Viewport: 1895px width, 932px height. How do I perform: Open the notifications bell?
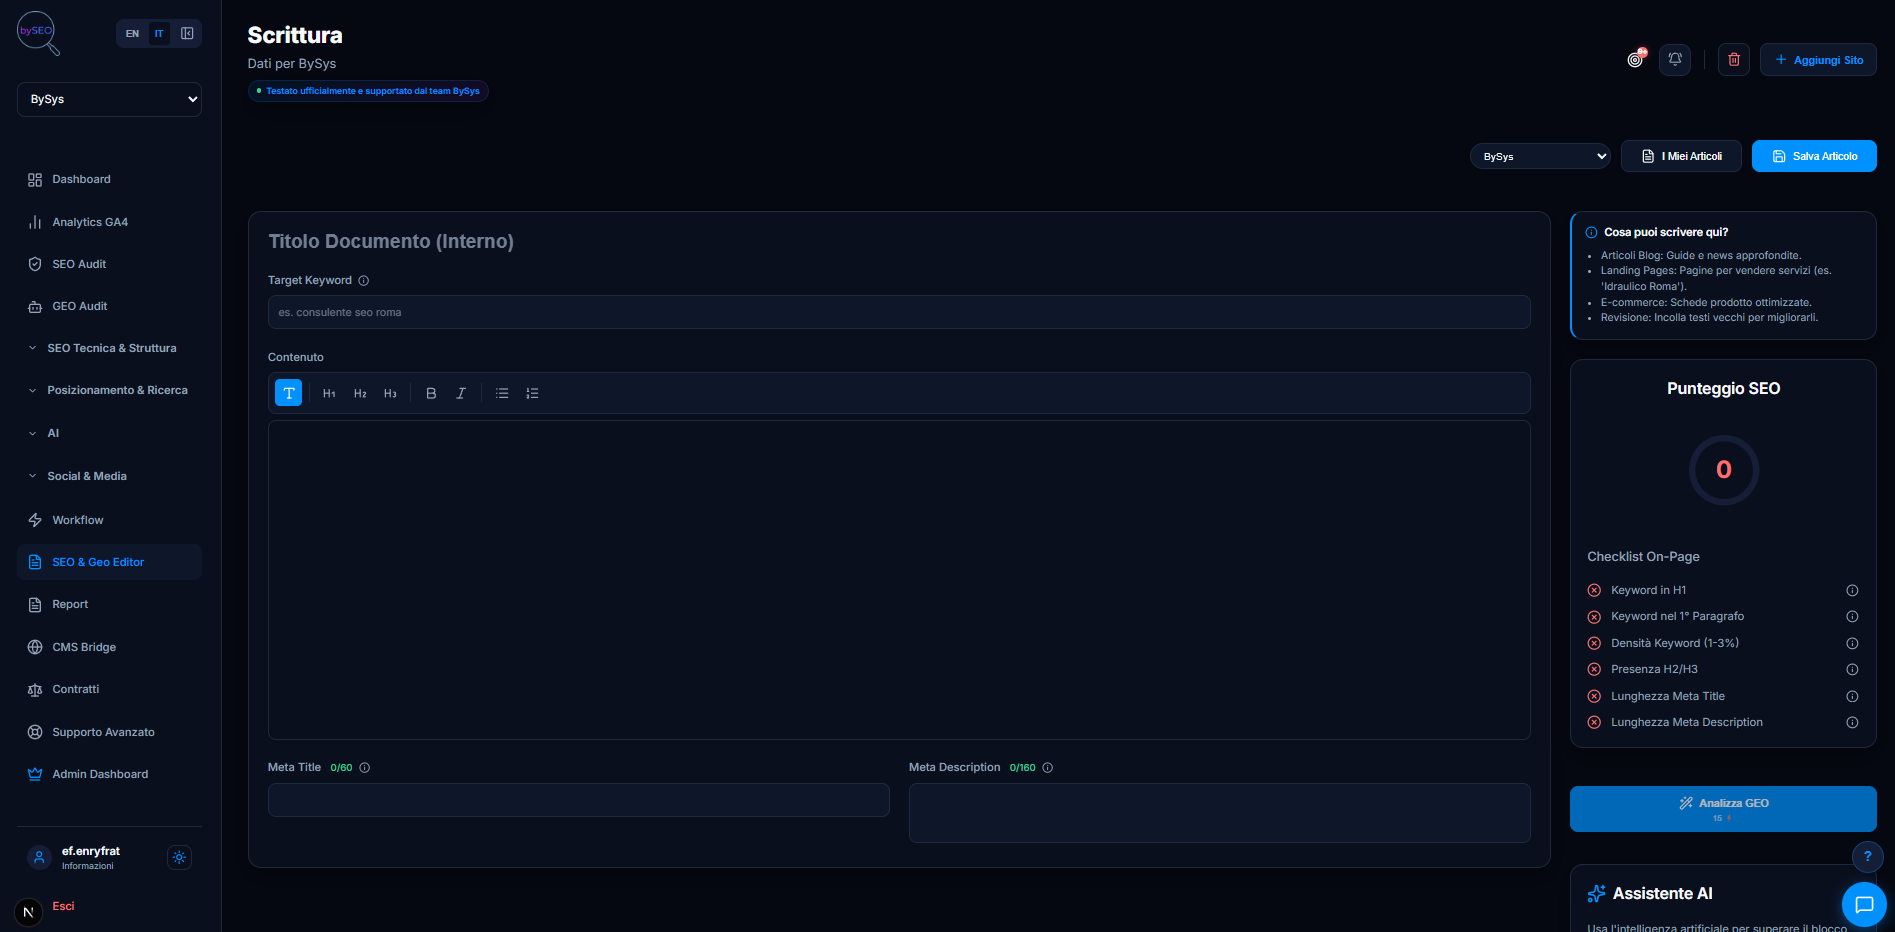coord(1675,60)
